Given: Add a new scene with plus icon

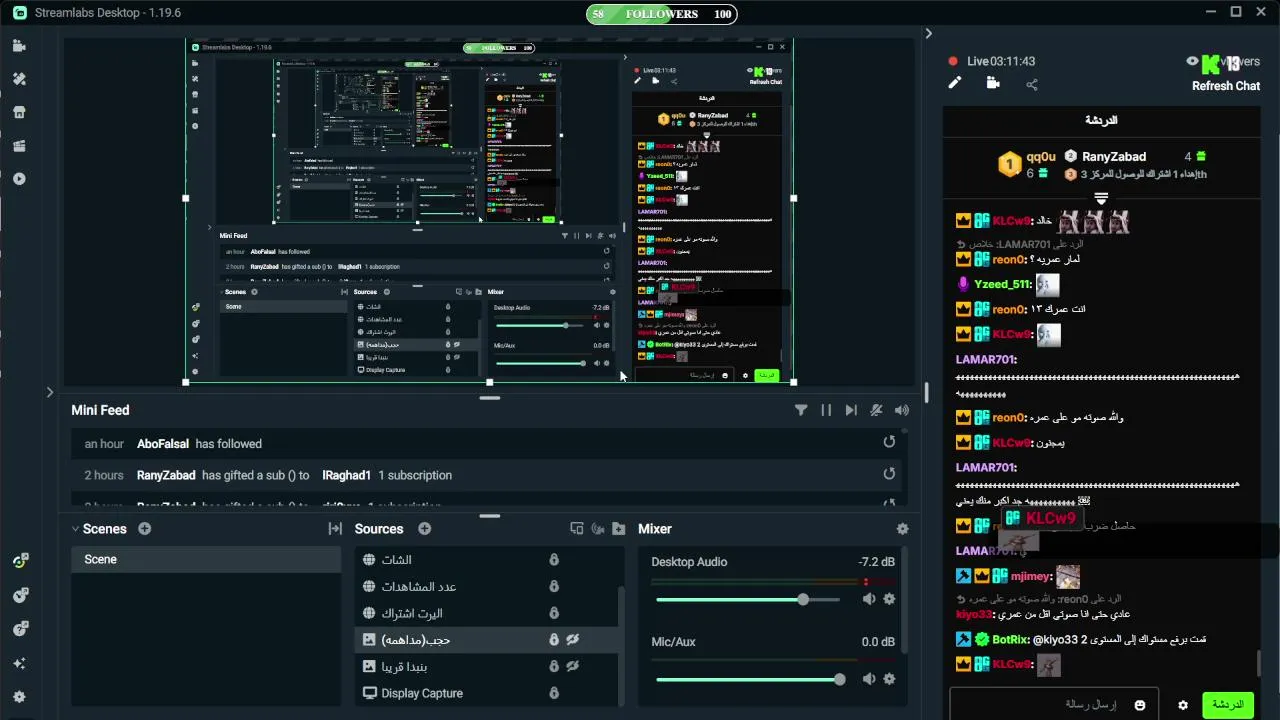Looking at the screenshot, I should [145, 528].
